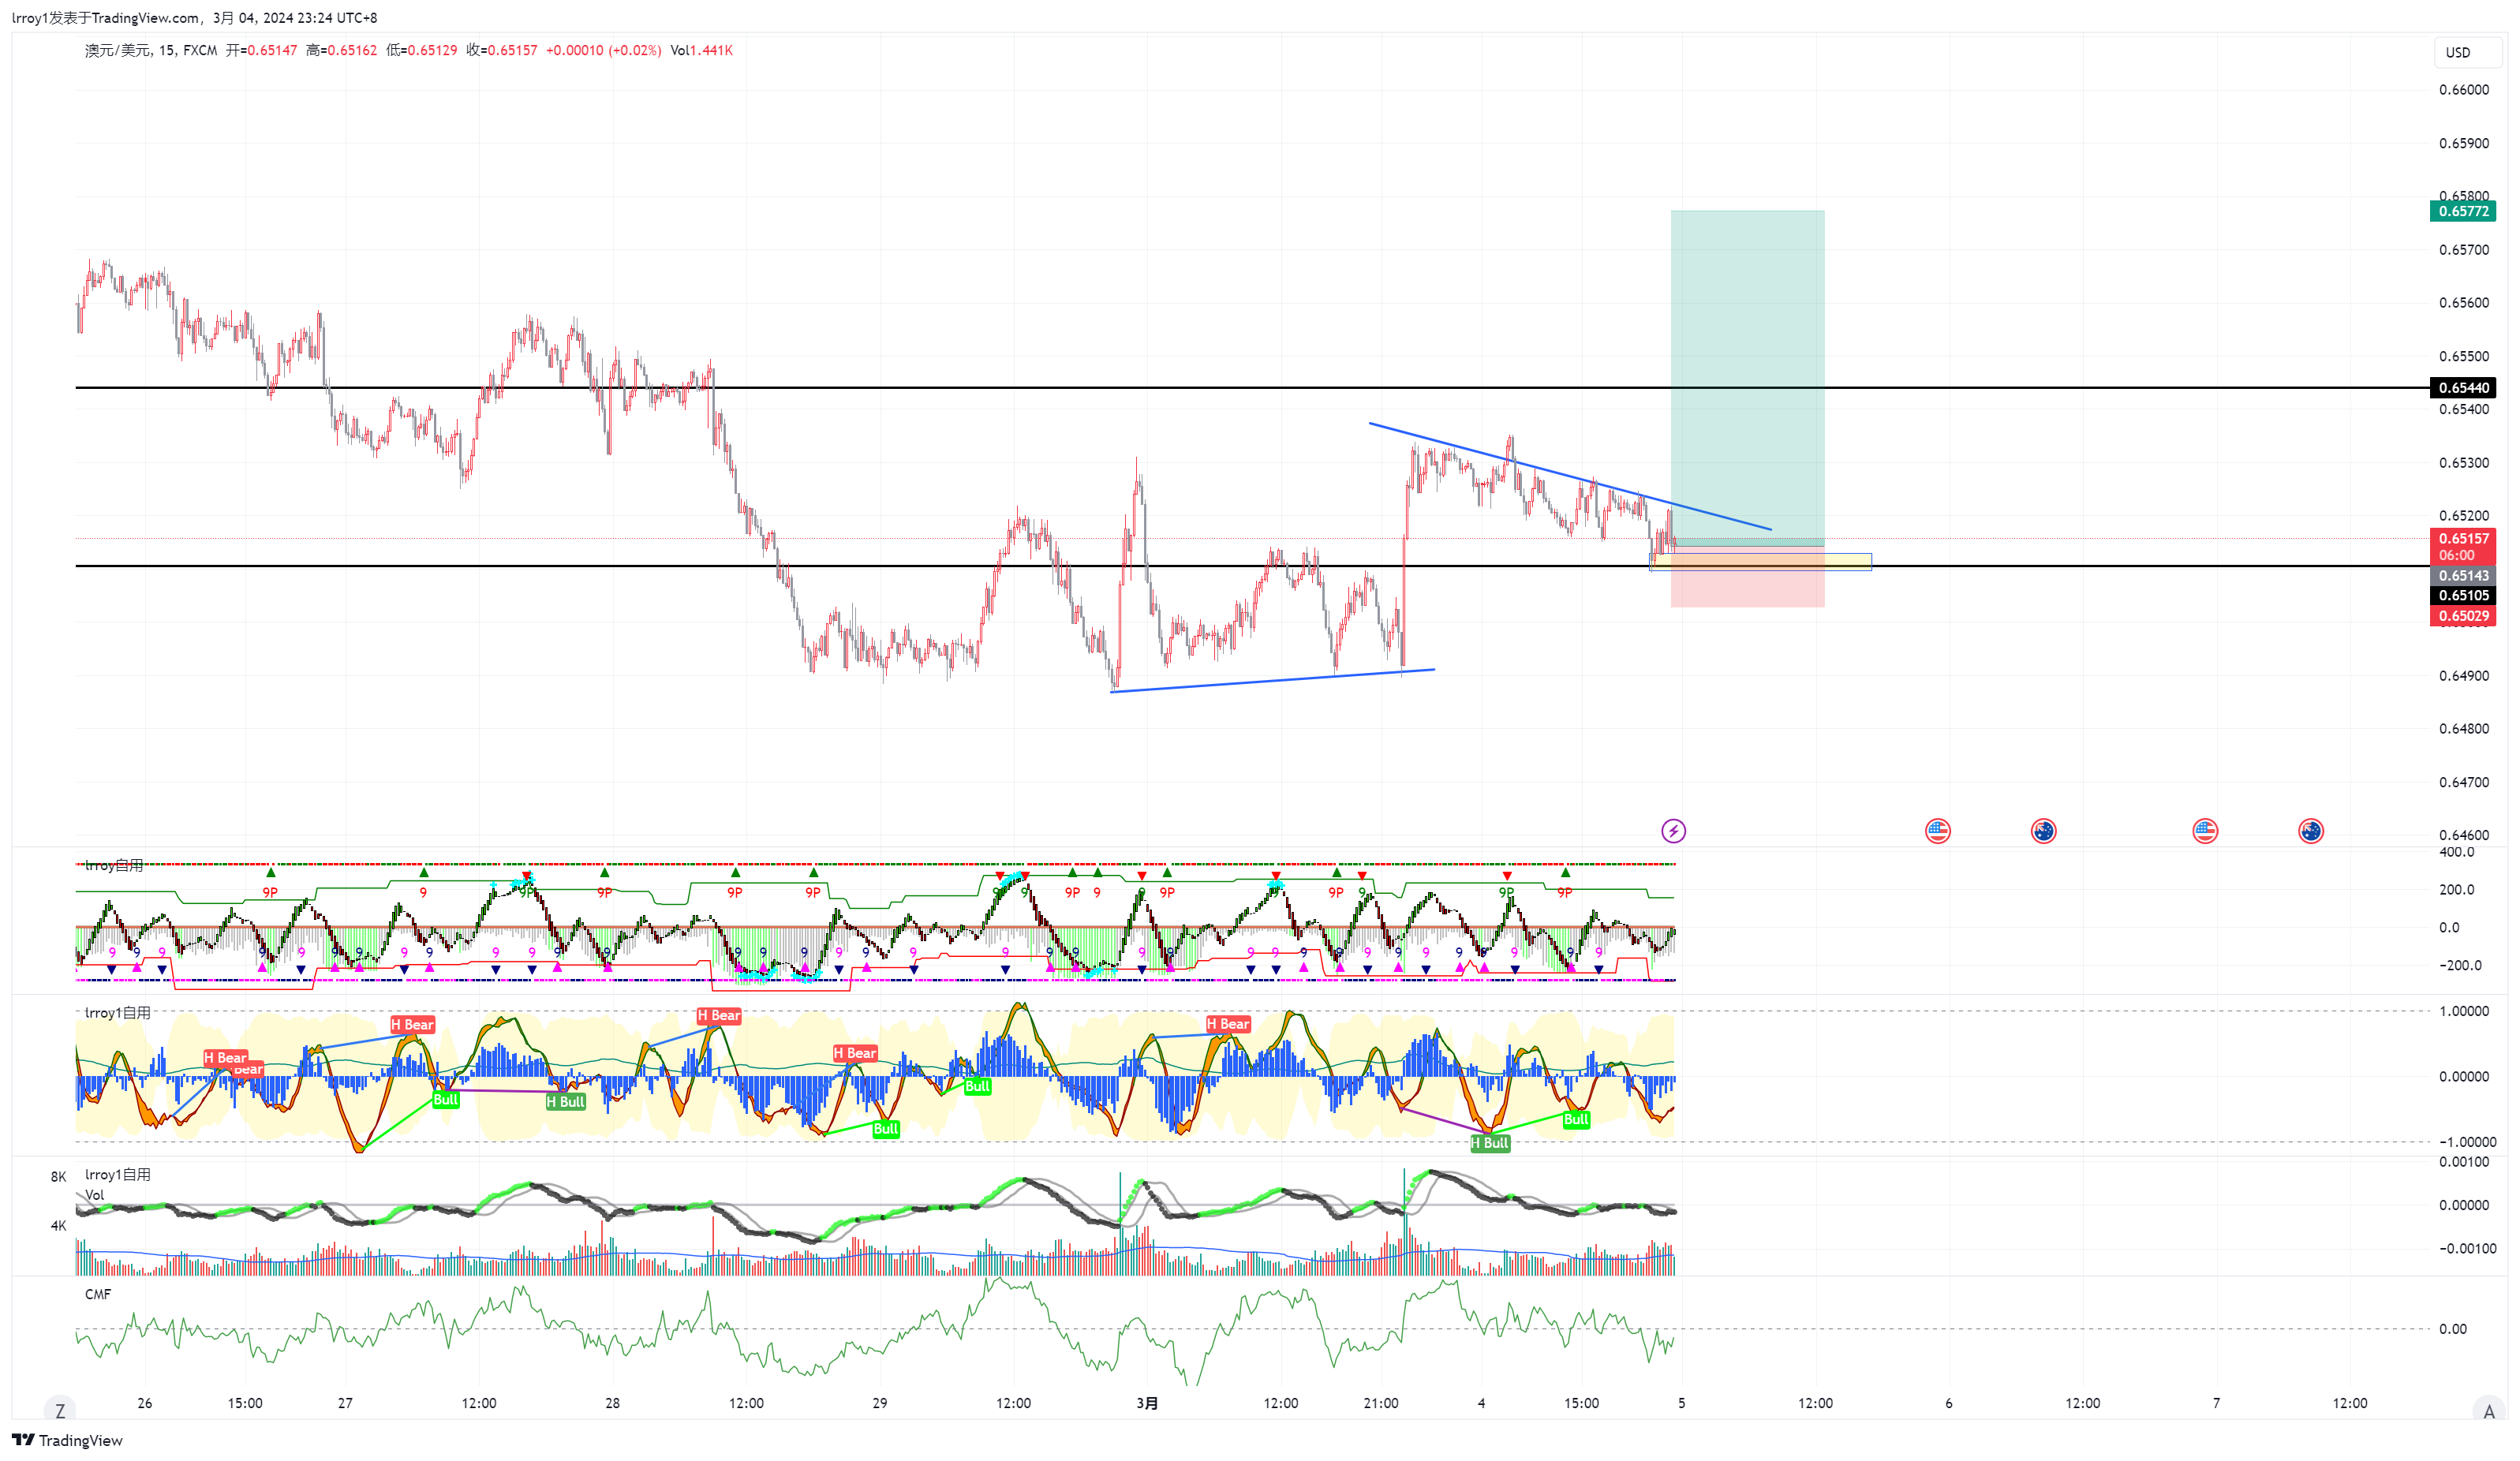This screenshot has width=2520, height=1461.
Task: Click the Australia flag event icon after date 7
Action: click(2311, 831)
